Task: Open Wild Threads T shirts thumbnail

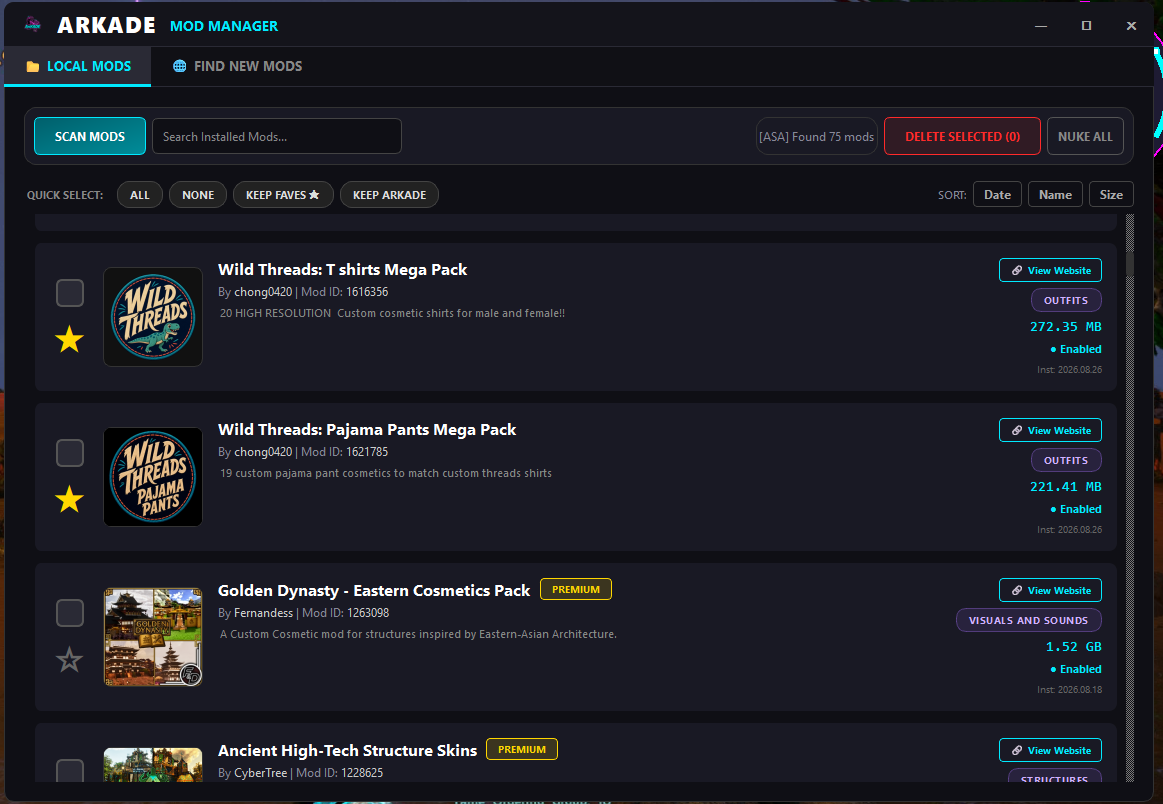Action: coord(153,317)
